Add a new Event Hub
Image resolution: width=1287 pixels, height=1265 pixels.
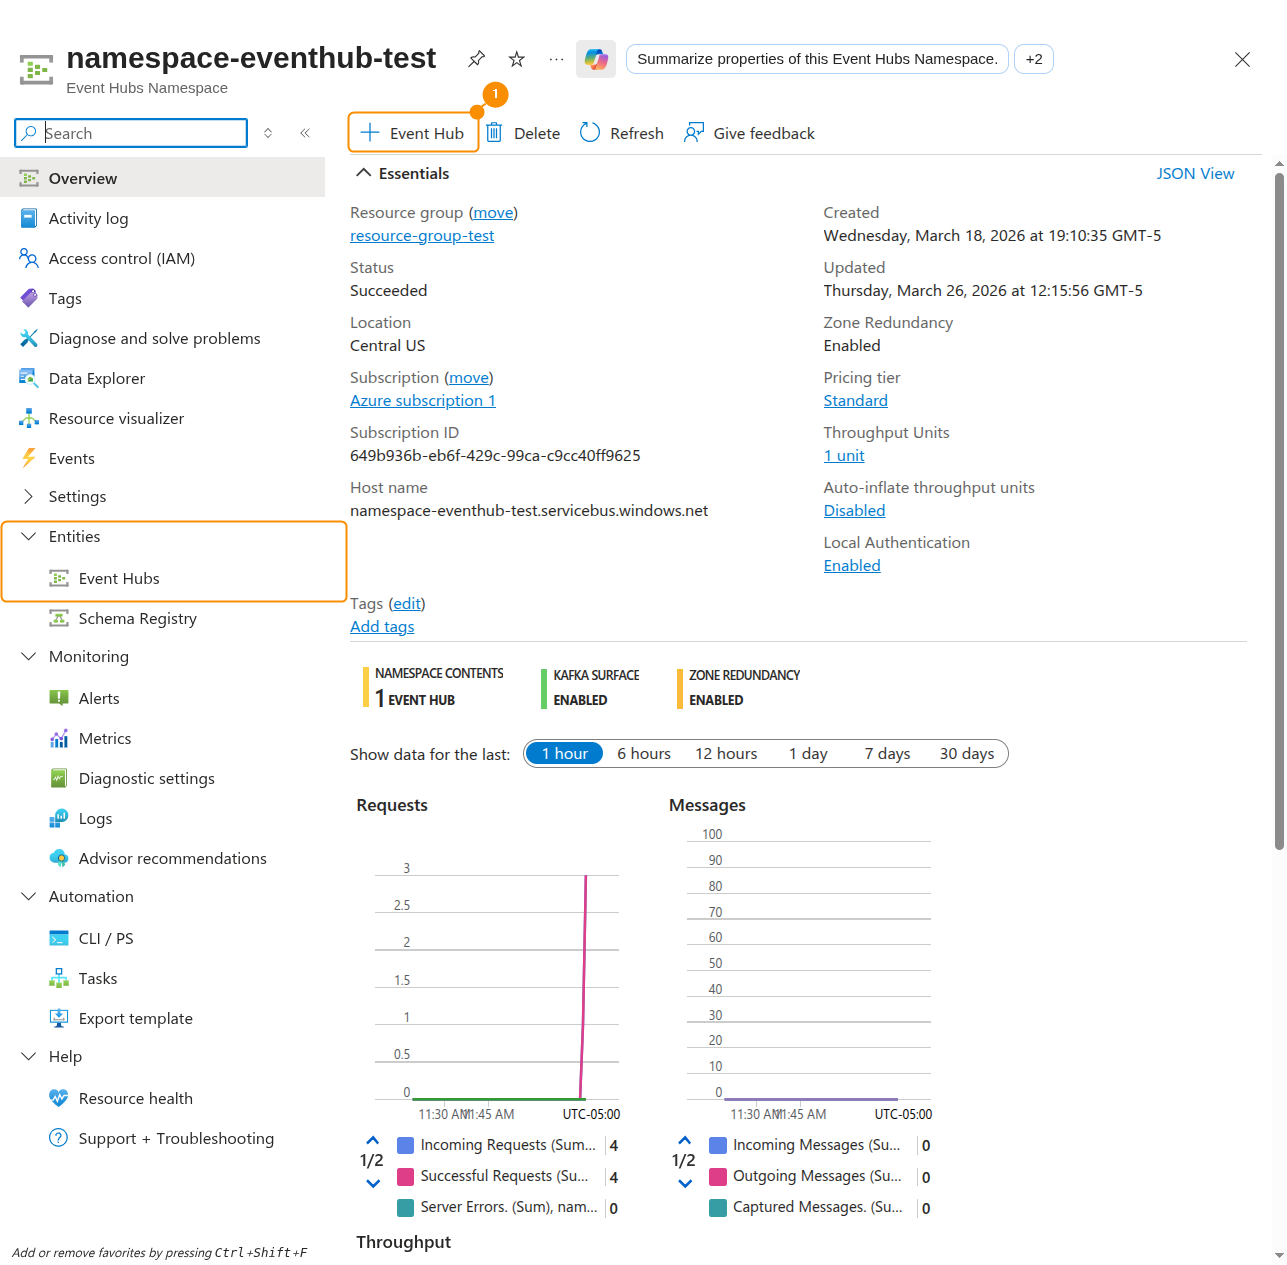(x=413, y=133)
